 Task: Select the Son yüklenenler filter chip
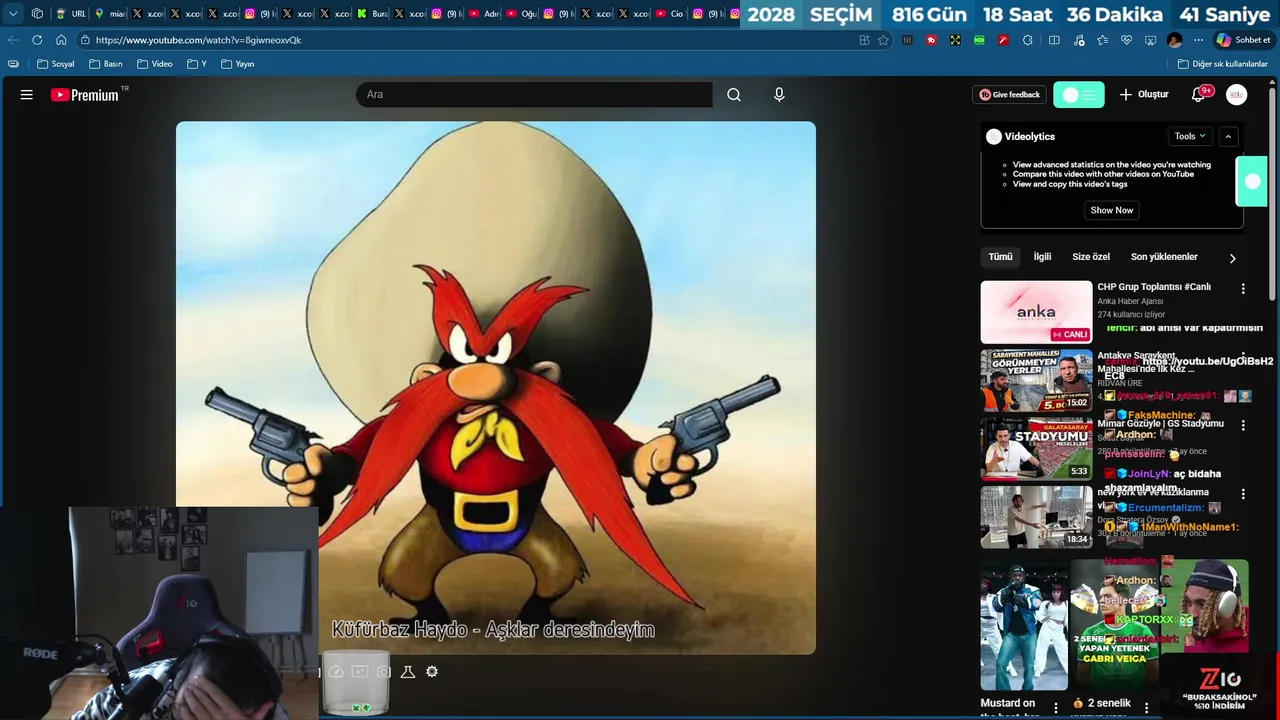(1164, 257)
